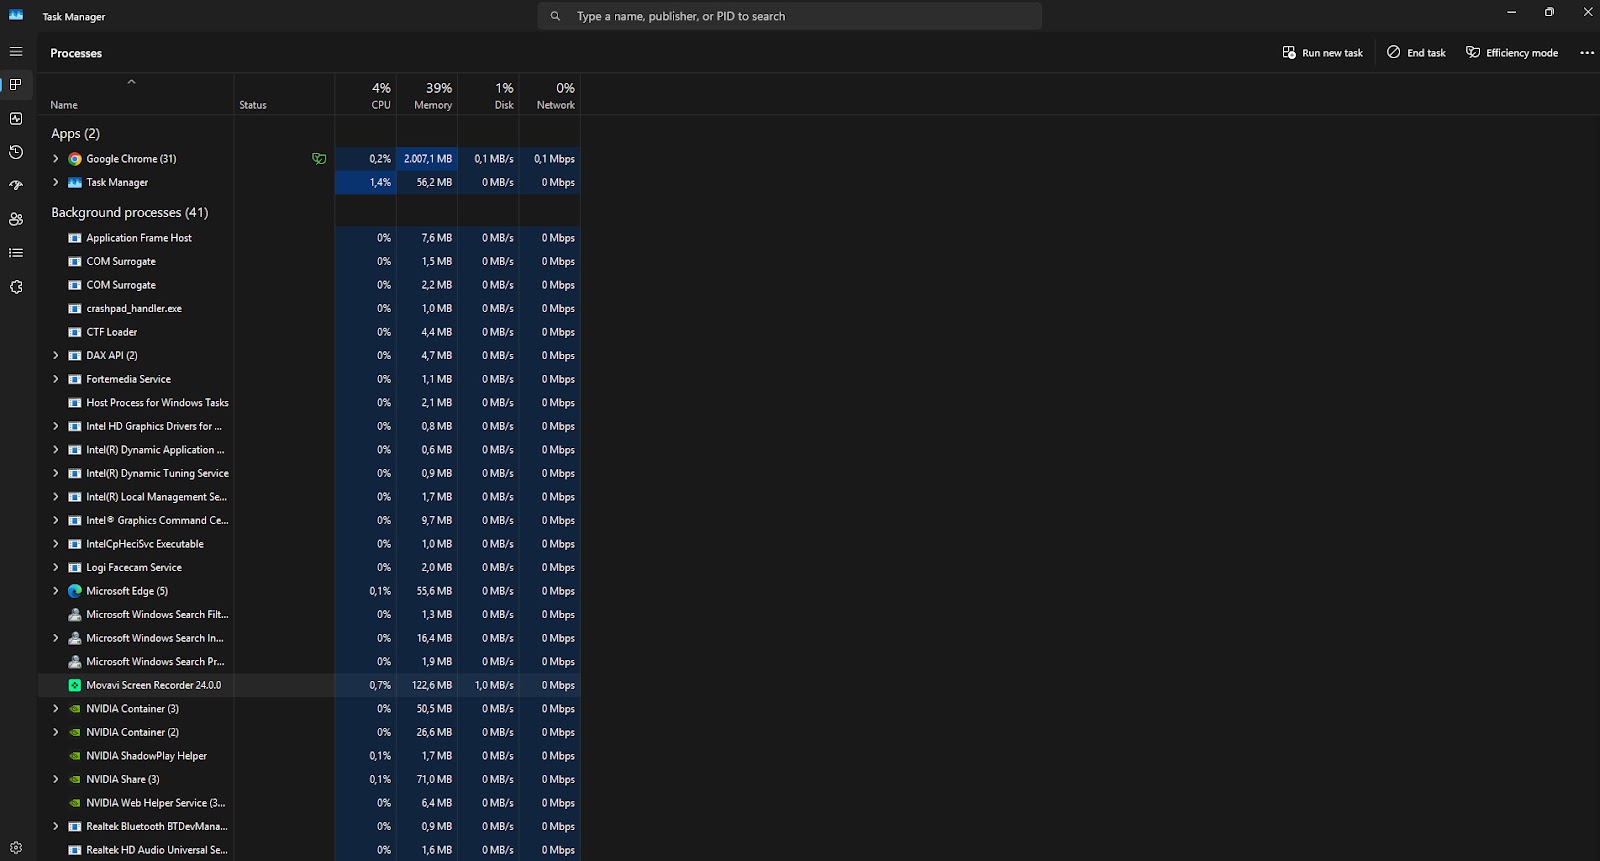The image size is (1600, 861).
Task: Expand the Realtek Bluetooth BTDevManager group
Action: point(56,827)
